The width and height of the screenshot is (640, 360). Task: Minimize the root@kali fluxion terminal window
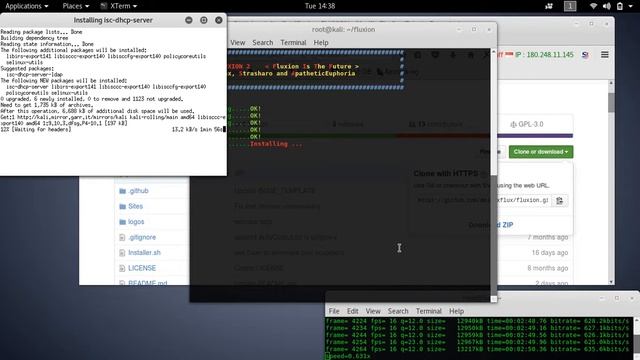point(459,29)
